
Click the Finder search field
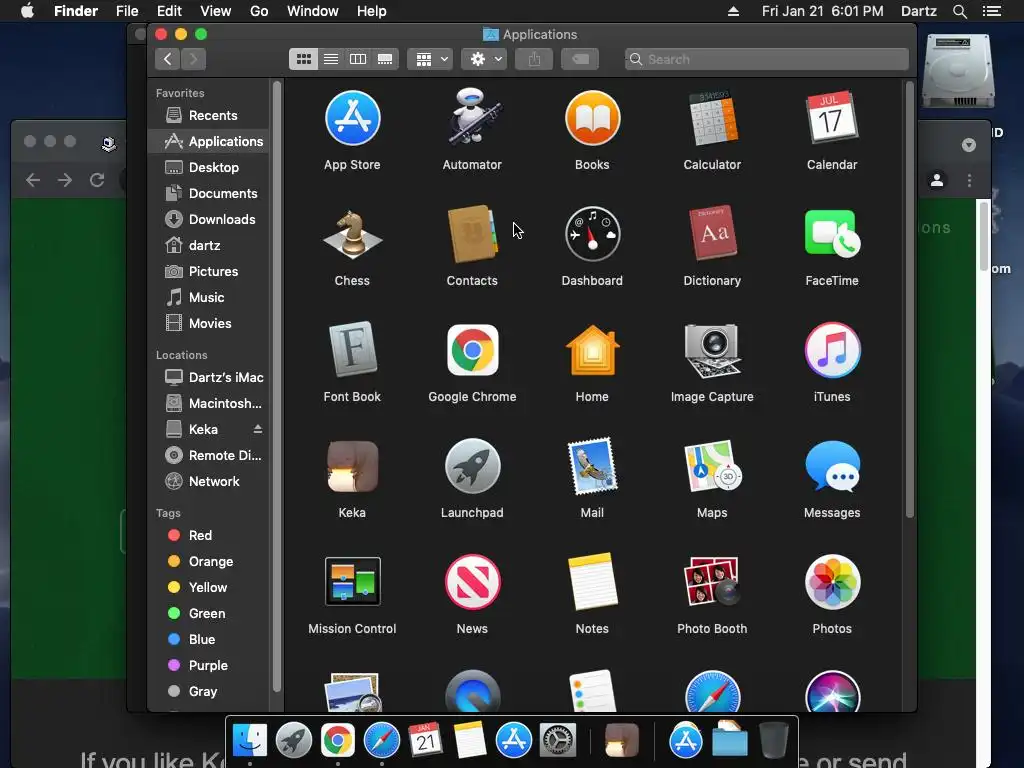767,59
